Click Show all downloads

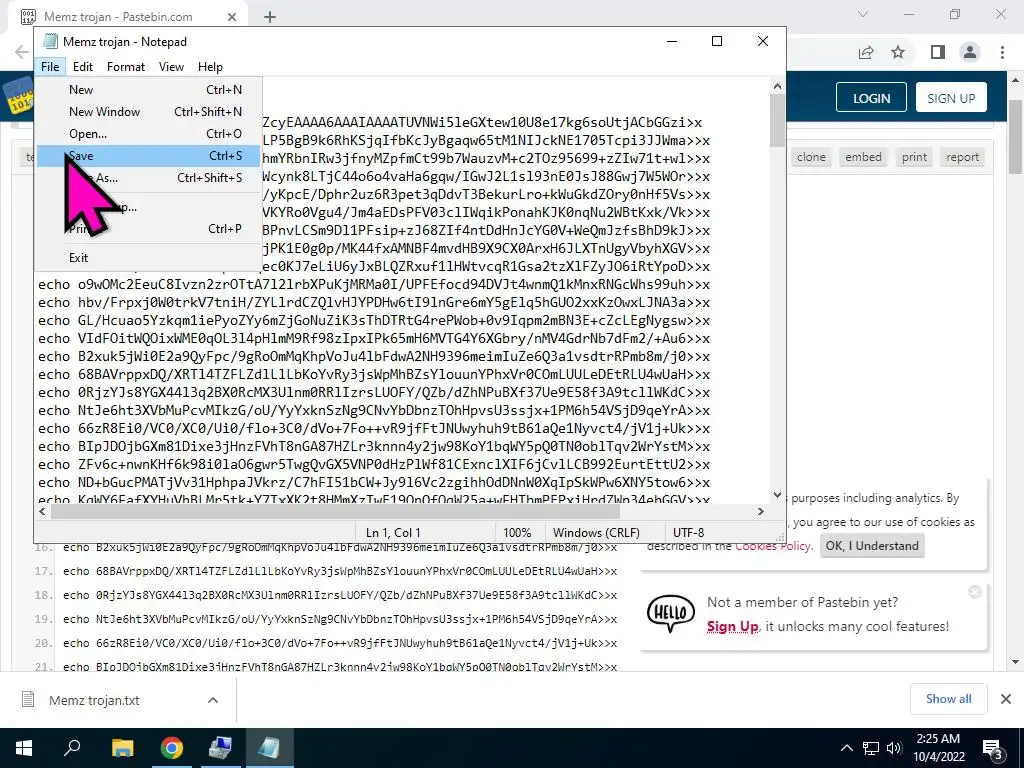click(x=948, y=699)
